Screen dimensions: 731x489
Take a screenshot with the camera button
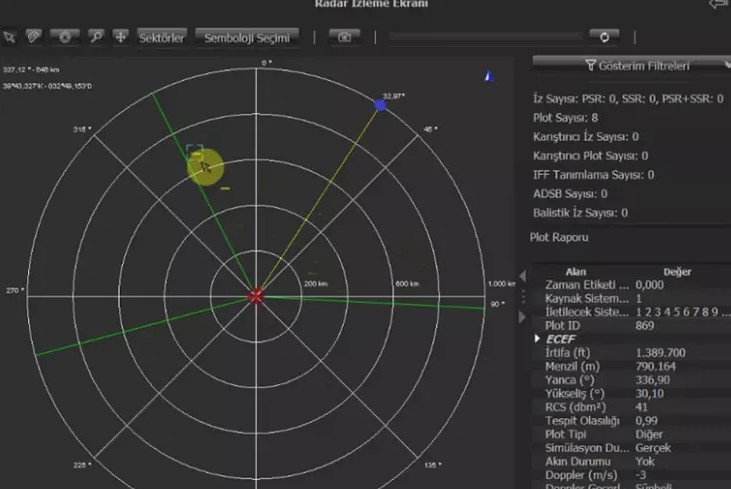coord(344,37)
